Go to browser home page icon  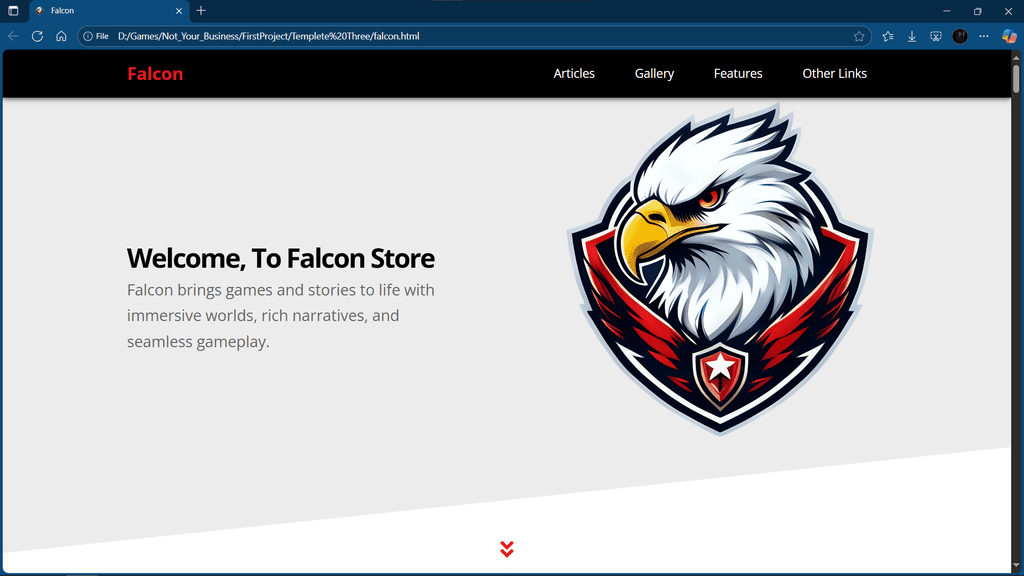[x=61, y=37]
